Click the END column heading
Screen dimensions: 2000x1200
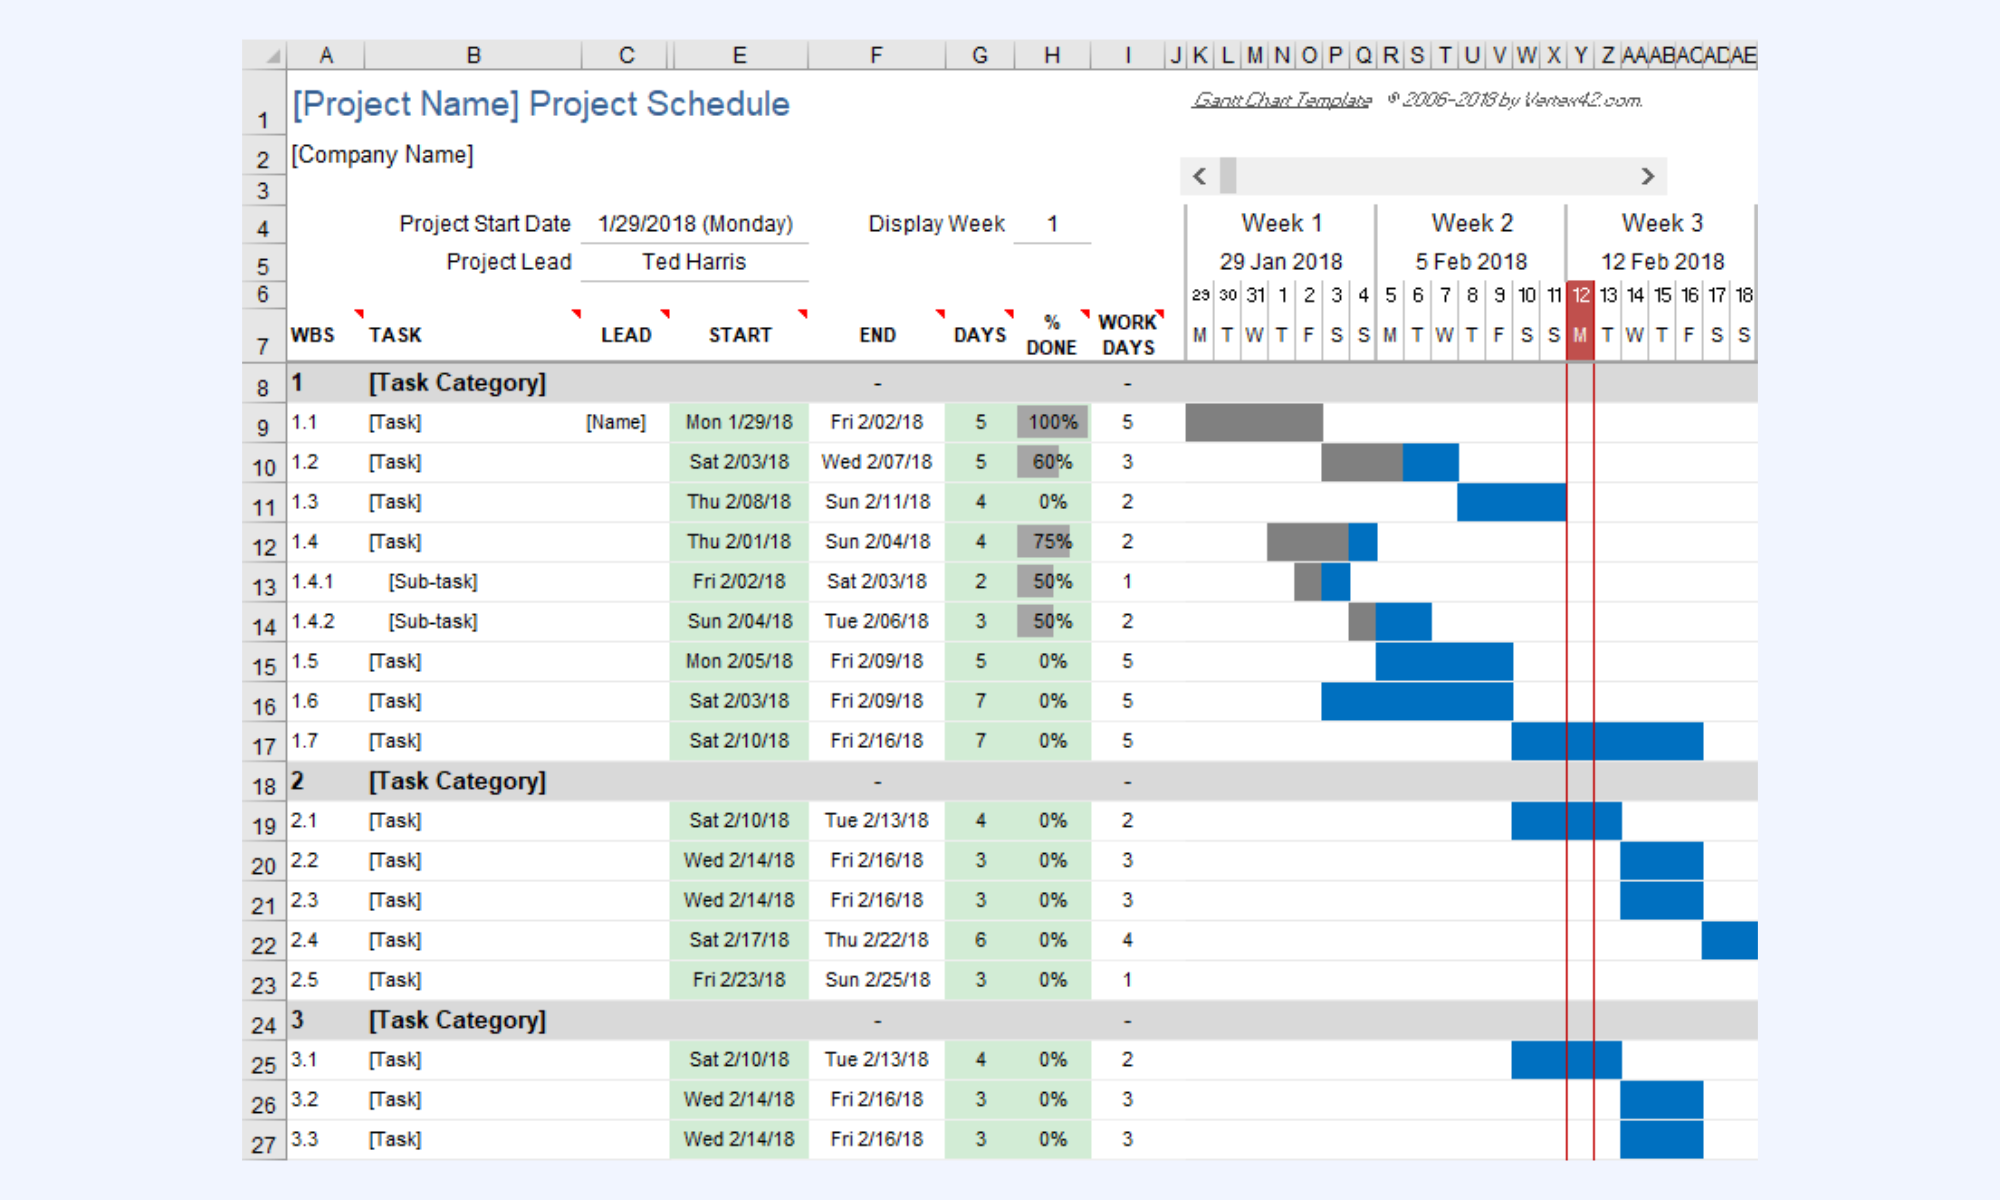(x=877, y=335)
